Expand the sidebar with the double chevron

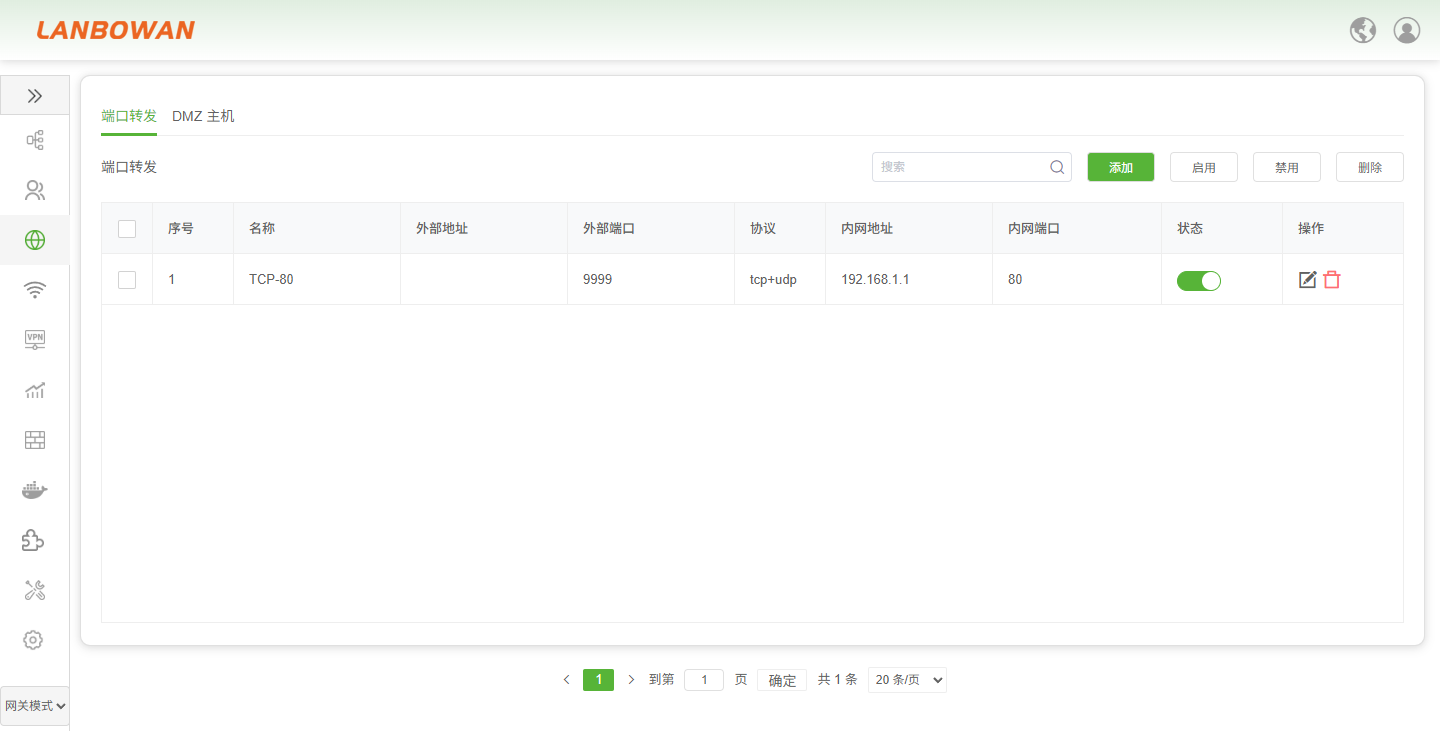point(35,96)
